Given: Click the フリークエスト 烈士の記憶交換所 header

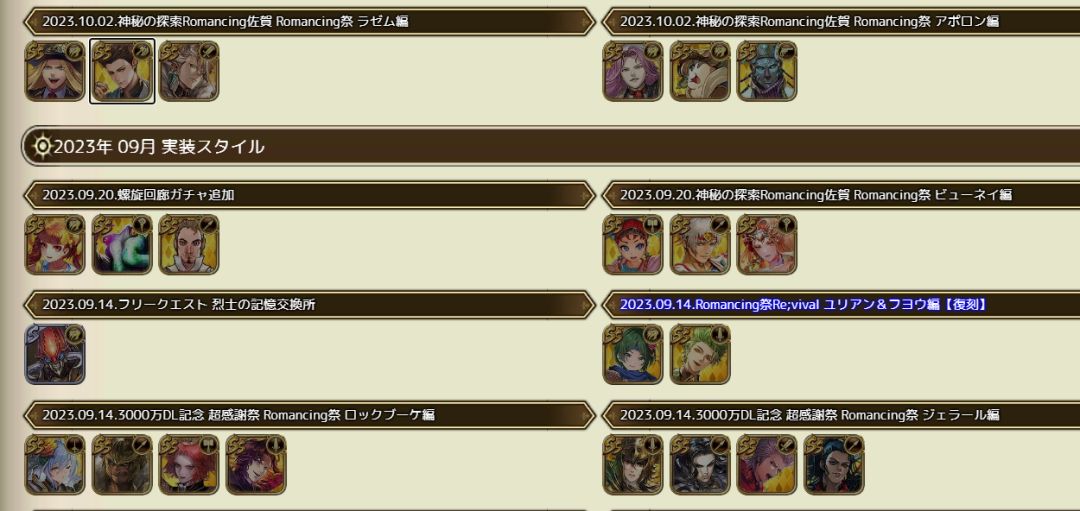Looking at the screenshot, I should (x=309, y=304).
